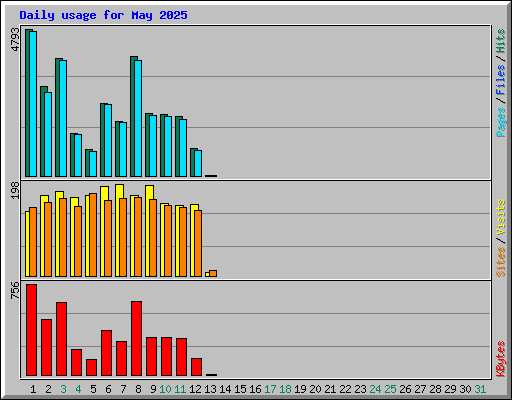Click day label '21' on the axis
Screen dimensions: 512x400
[x=330, y=389]
